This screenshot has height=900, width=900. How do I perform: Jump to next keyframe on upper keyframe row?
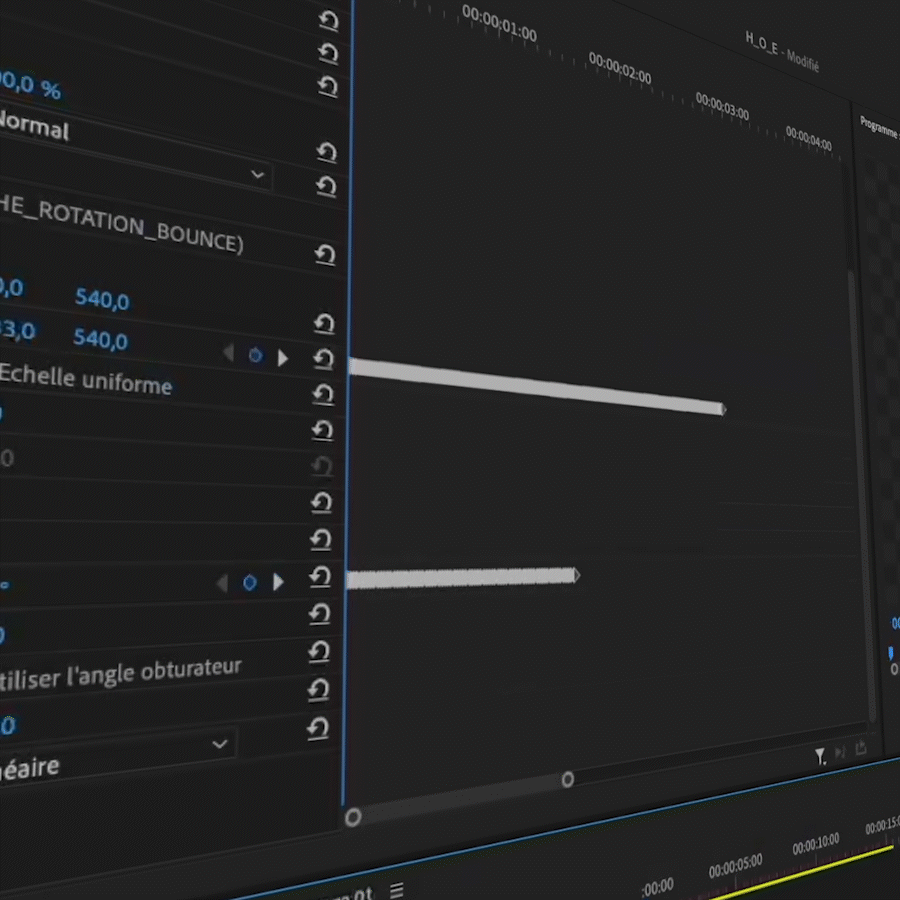tap(283, 357)
